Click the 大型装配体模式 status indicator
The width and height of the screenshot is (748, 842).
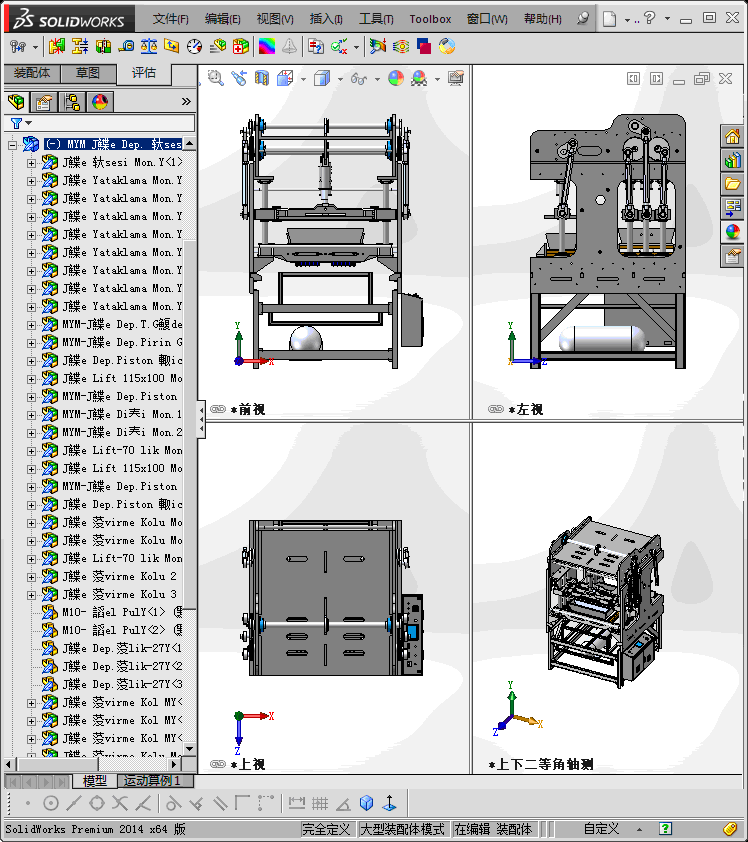click(x=403, y=829)
